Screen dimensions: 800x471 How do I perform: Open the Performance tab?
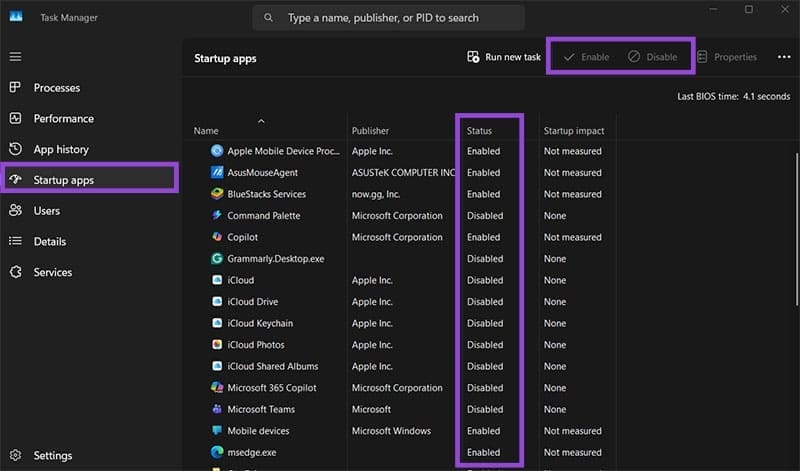(x=63, y=118)
